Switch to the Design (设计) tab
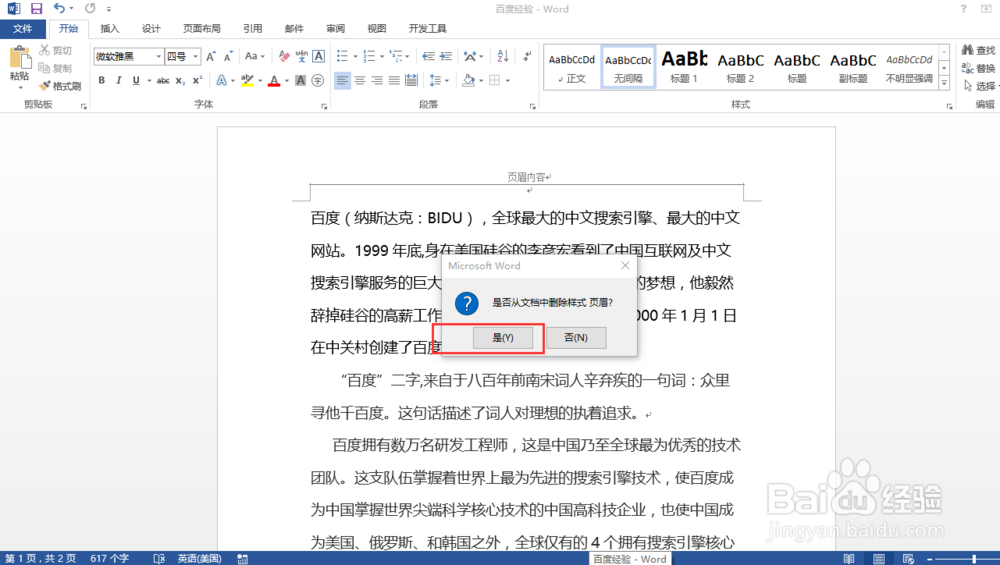This screenshot has height=565, width=1000. coord(151,29)
